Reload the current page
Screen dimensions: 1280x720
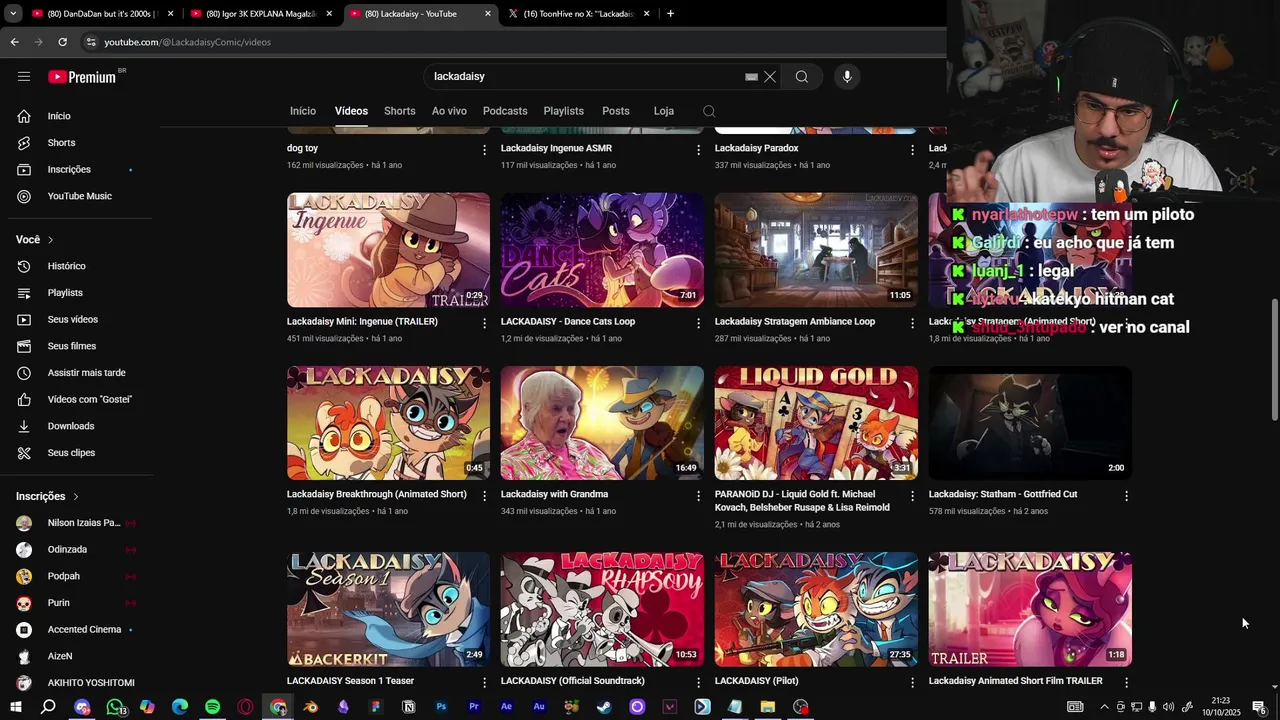[62, 42]
